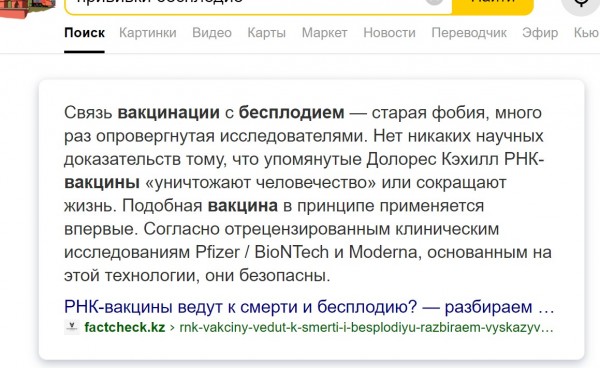Viewport: 600px width, 368px height.
Task: Switch to the Картинки tab
Action: (148, 33)
